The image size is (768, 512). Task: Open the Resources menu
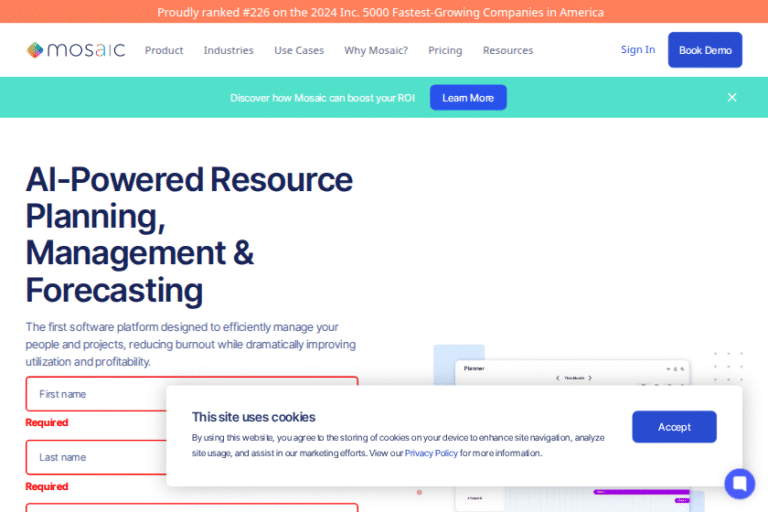point(508,50)
